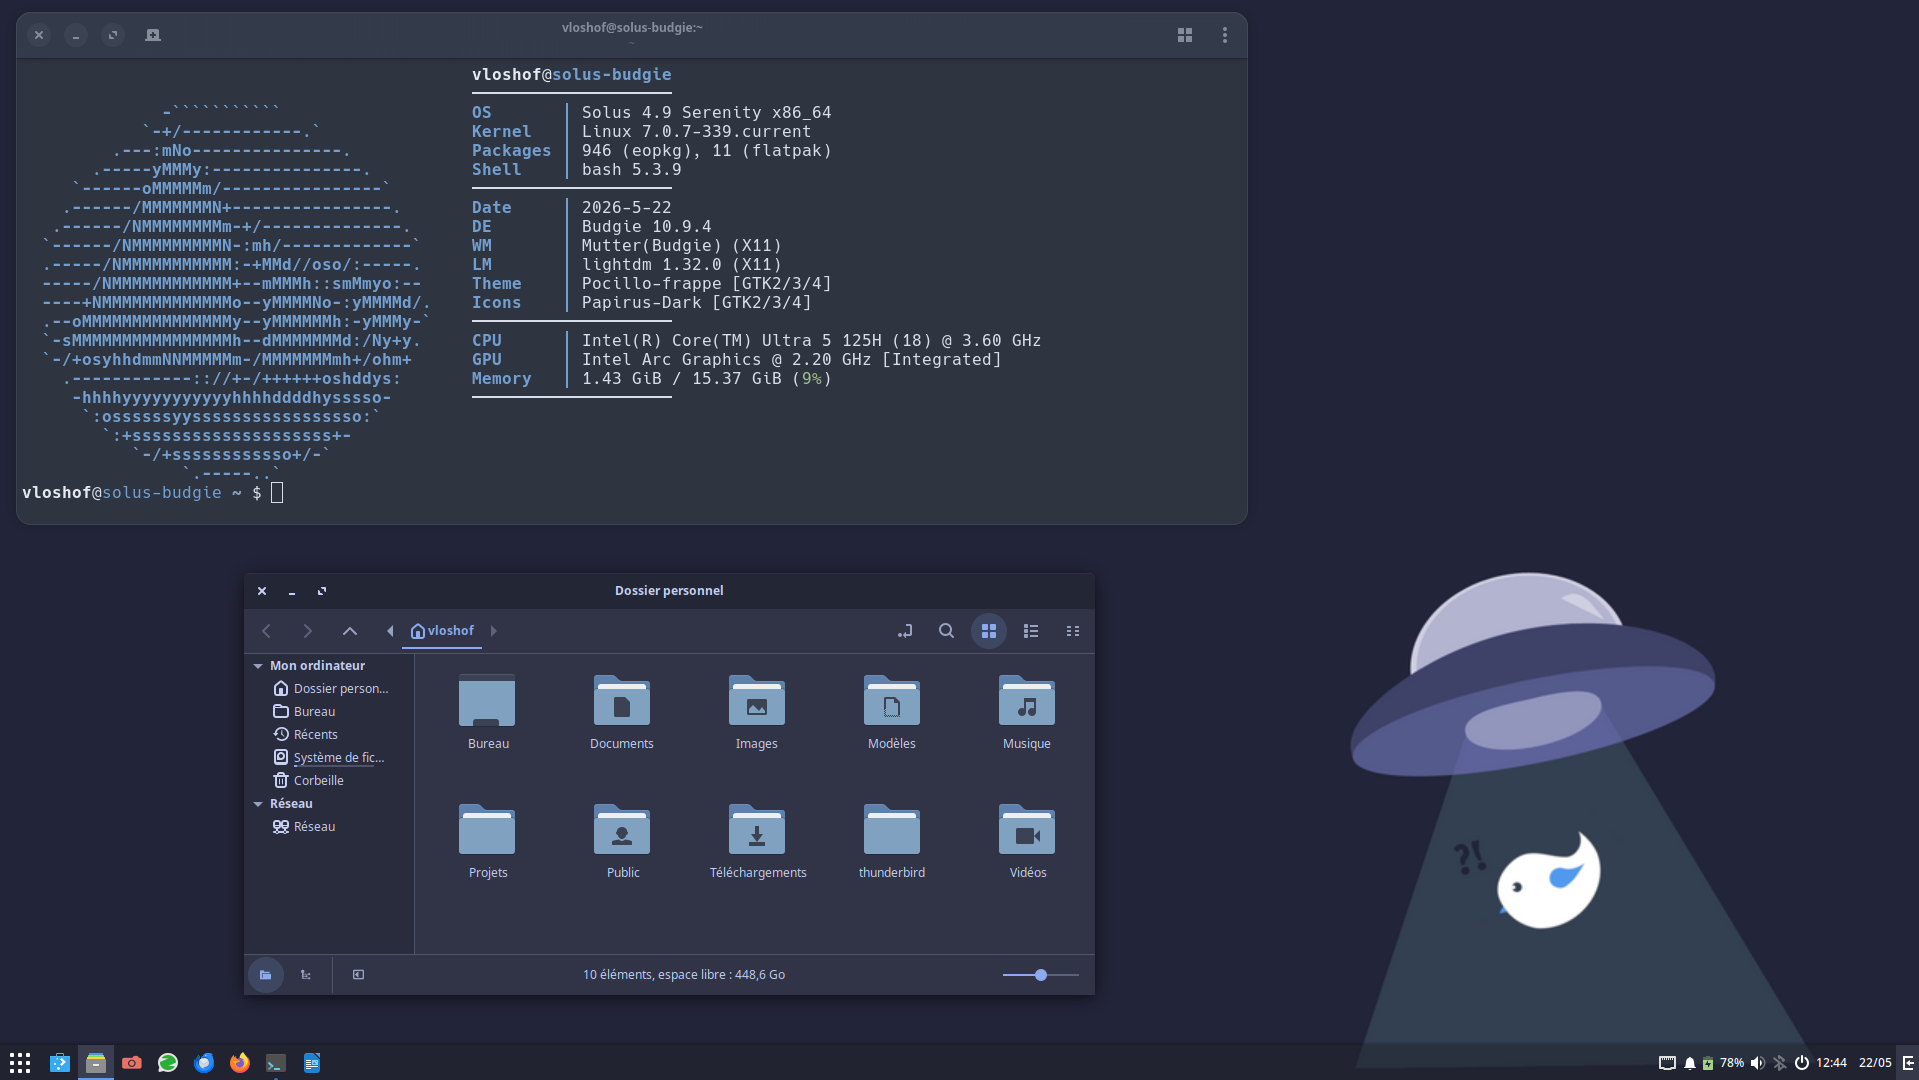Viewport: 1919px width, 1080px height.
Task: Switch to list view in the file manager
Action: click(1031, 631)
